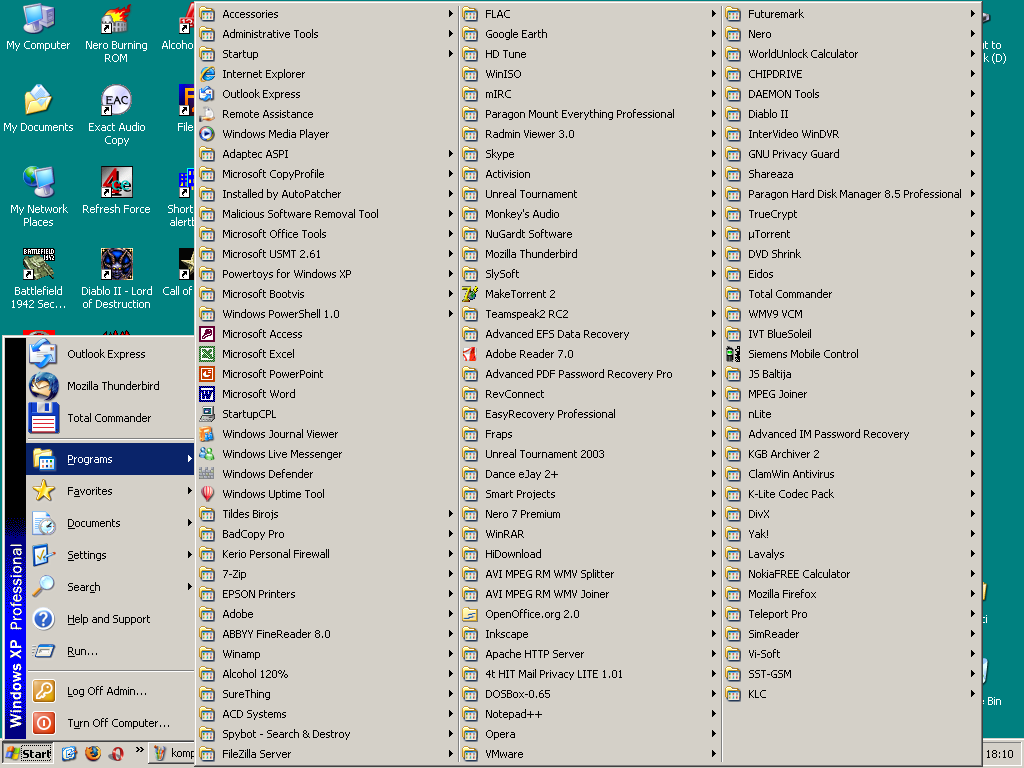Launch Diablo II Lord of Destruction shortcut

(x=116, y=279)
